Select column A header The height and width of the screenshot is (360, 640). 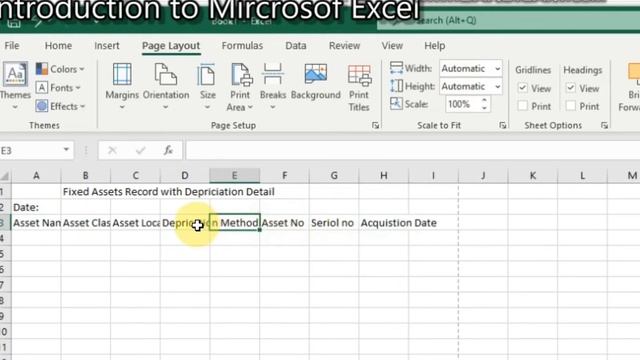click(x=36, y=176)
